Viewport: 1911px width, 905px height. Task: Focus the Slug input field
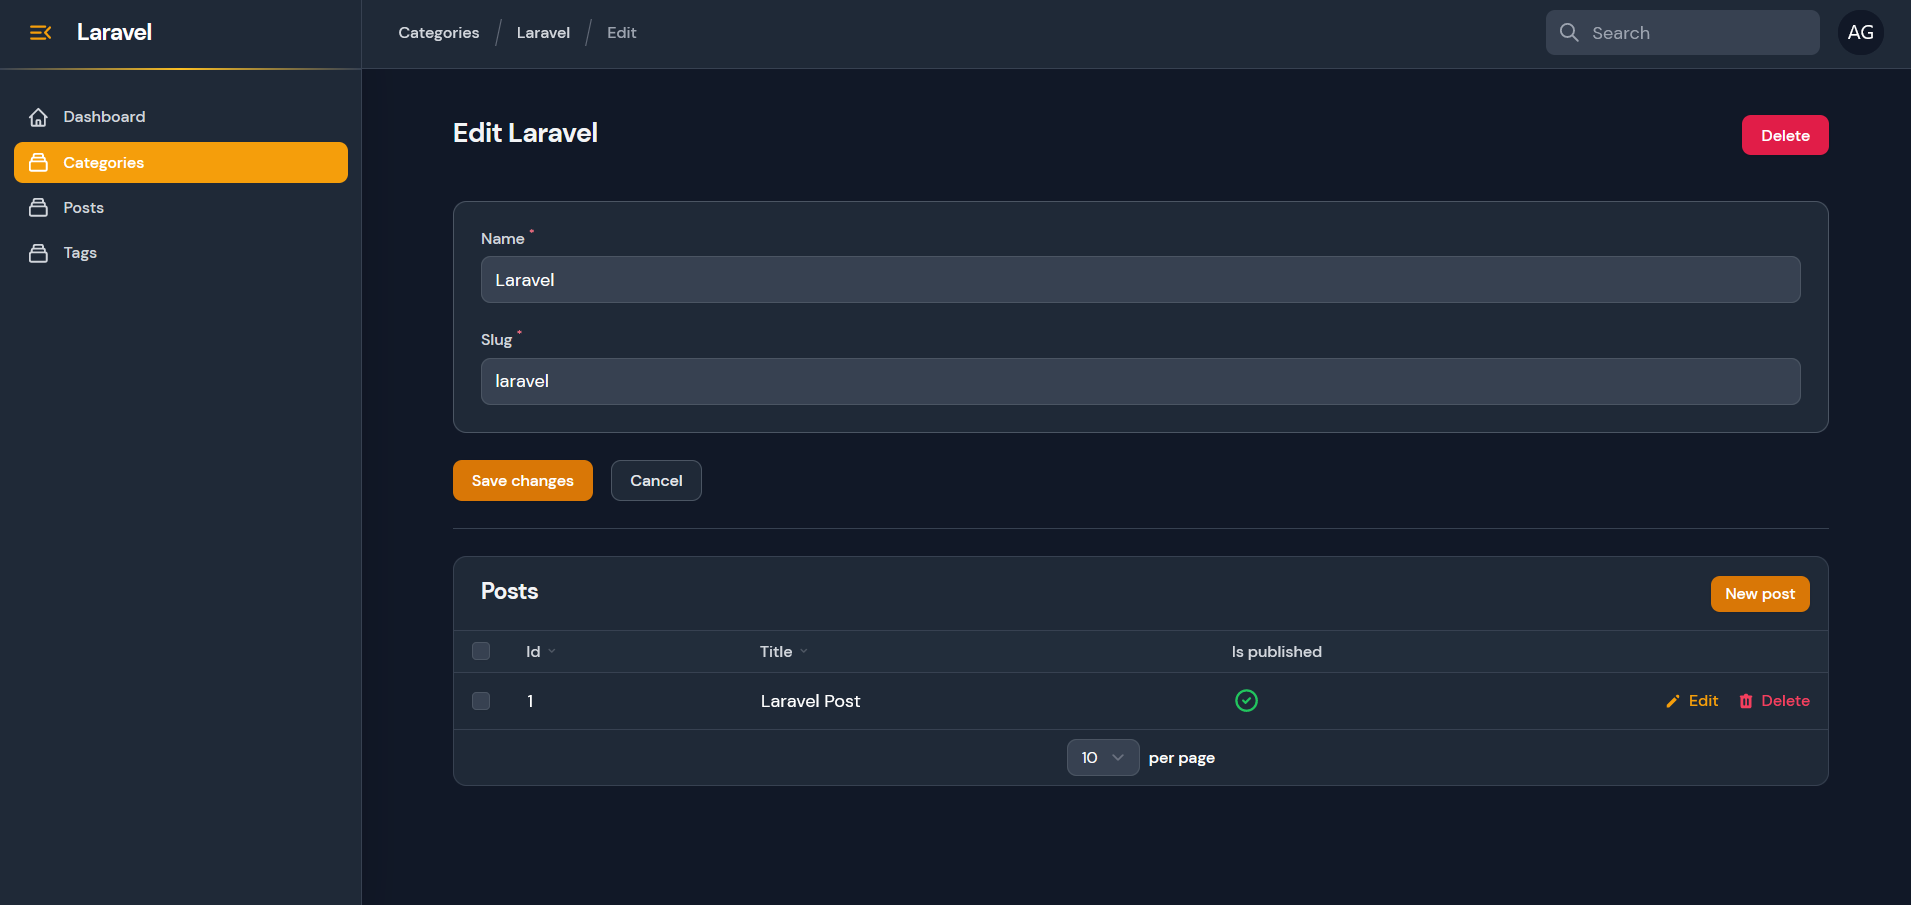[x=1140, y=381]
